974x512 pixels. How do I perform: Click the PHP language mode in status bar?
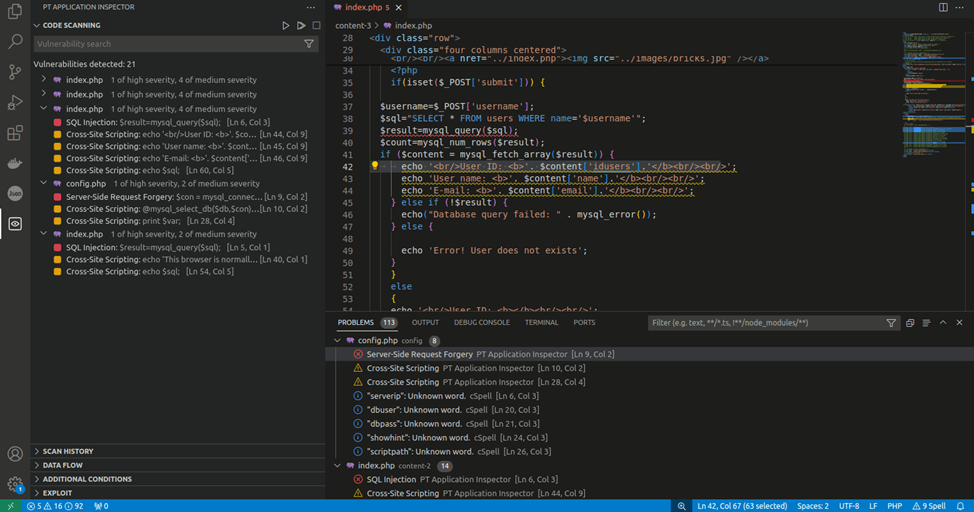pos(896,506)
